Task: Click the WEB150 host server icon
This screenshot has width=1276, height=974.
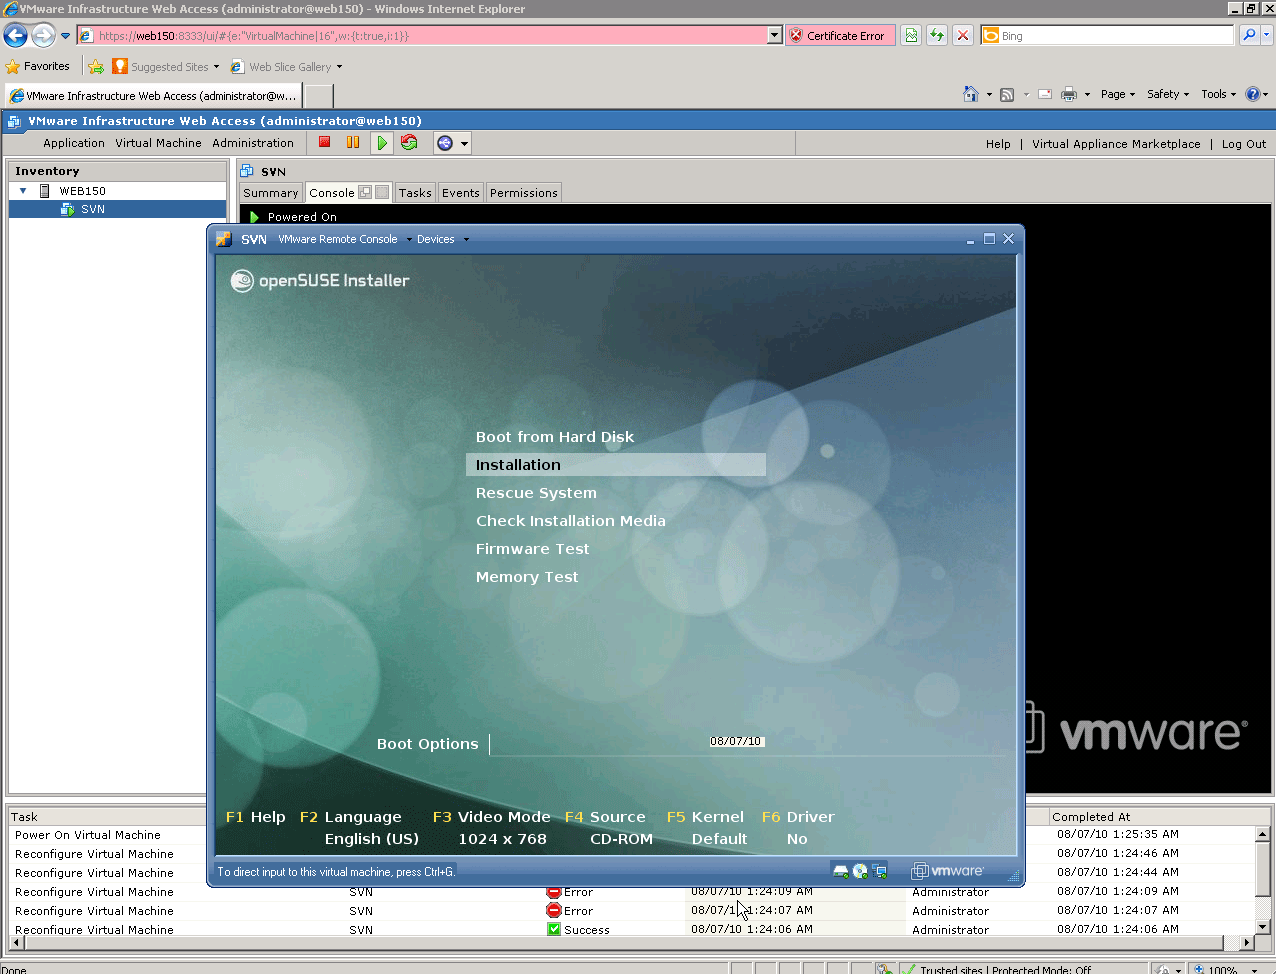Action: 45,190
